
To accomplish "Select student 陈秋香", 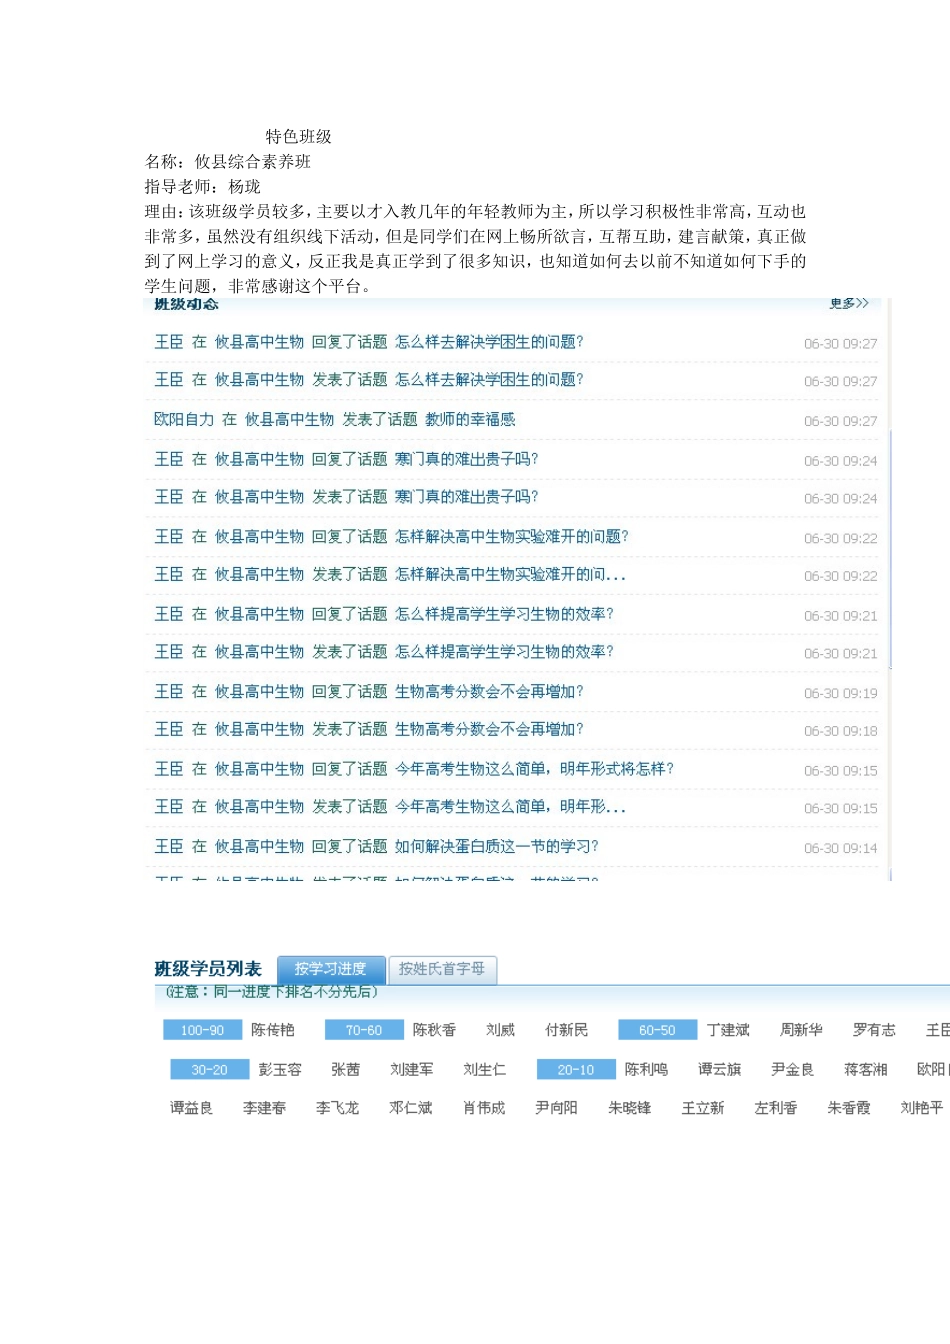I will click(x=434, y=1030).
